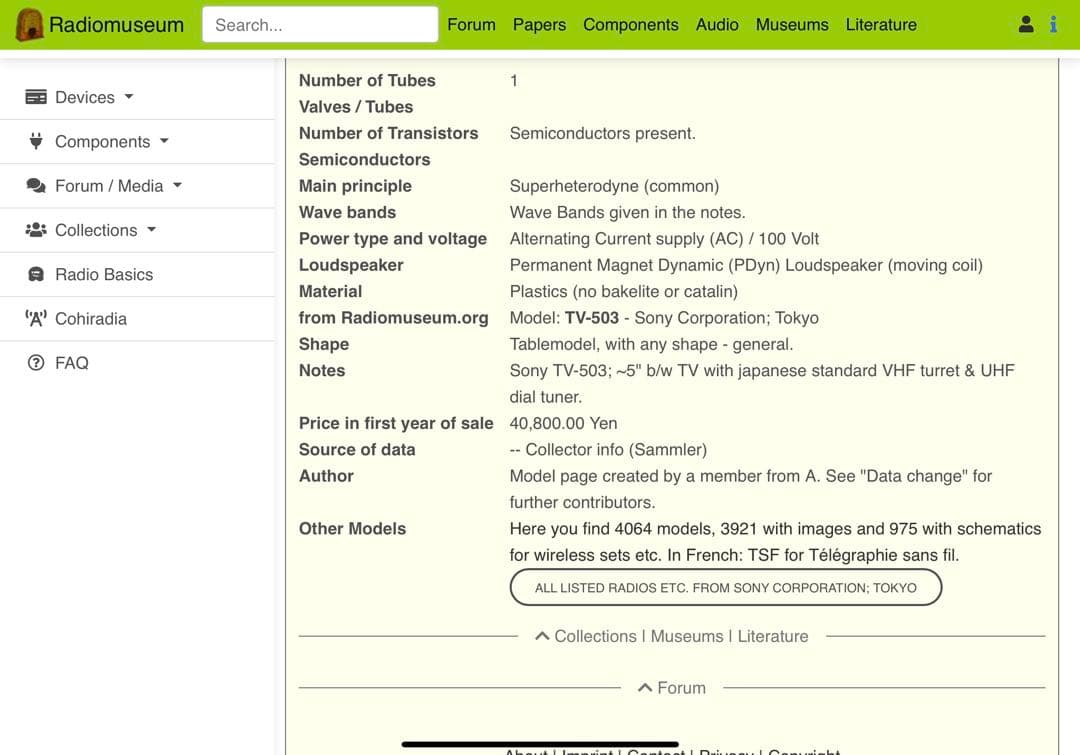Click the blue info icon
1080x755 pixels.
tap(1053, 24)
